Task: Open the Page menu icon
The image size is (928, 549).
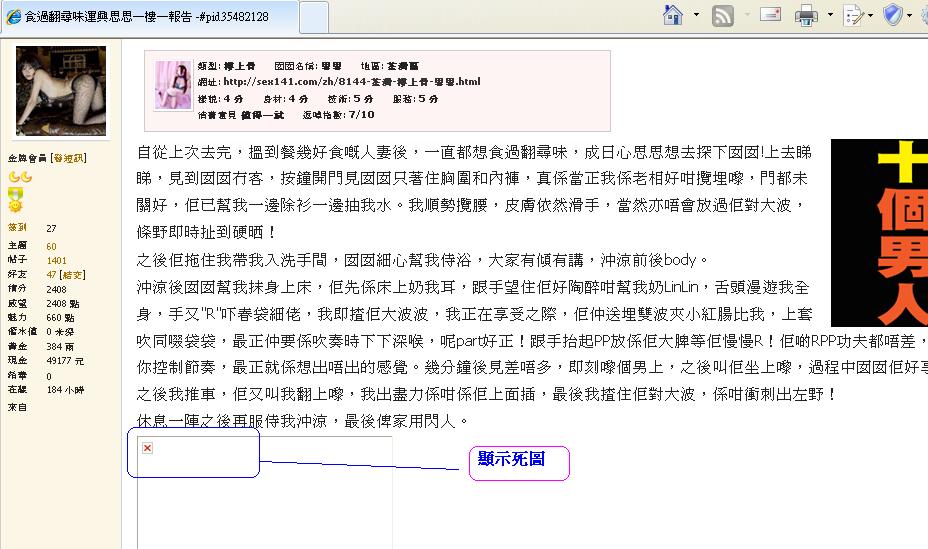Action: pyautogui.click(x=853, y=15)
